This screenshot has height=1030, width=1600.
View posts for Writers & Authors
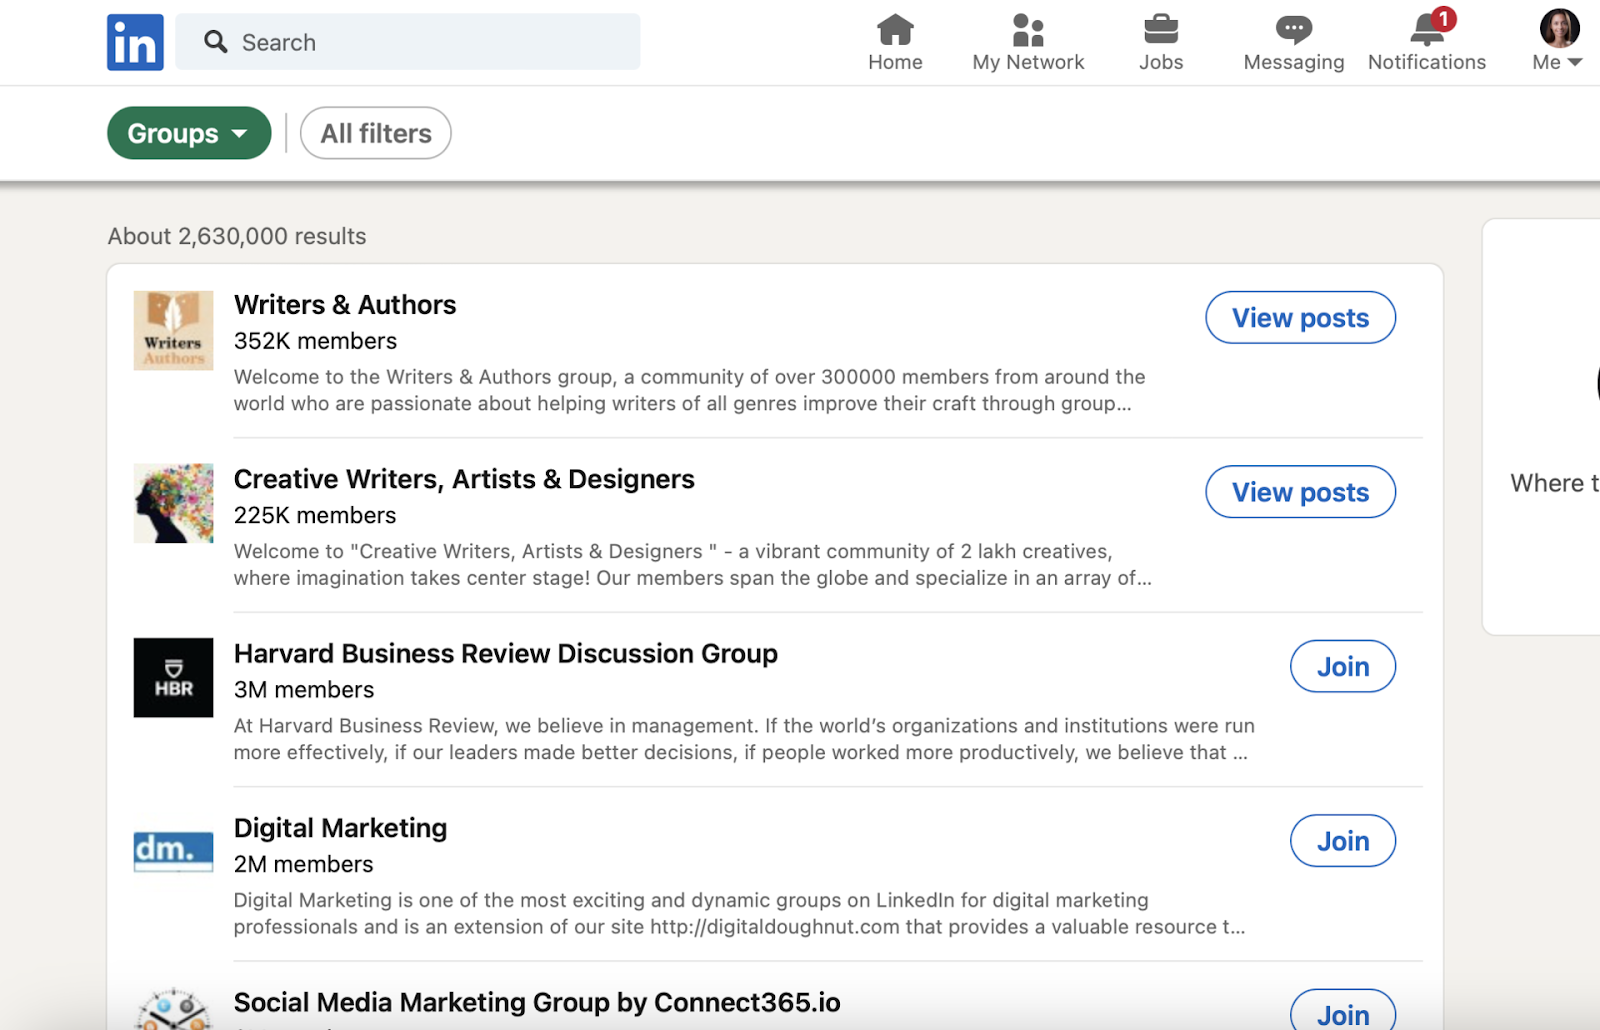(x=1300, y=318)
